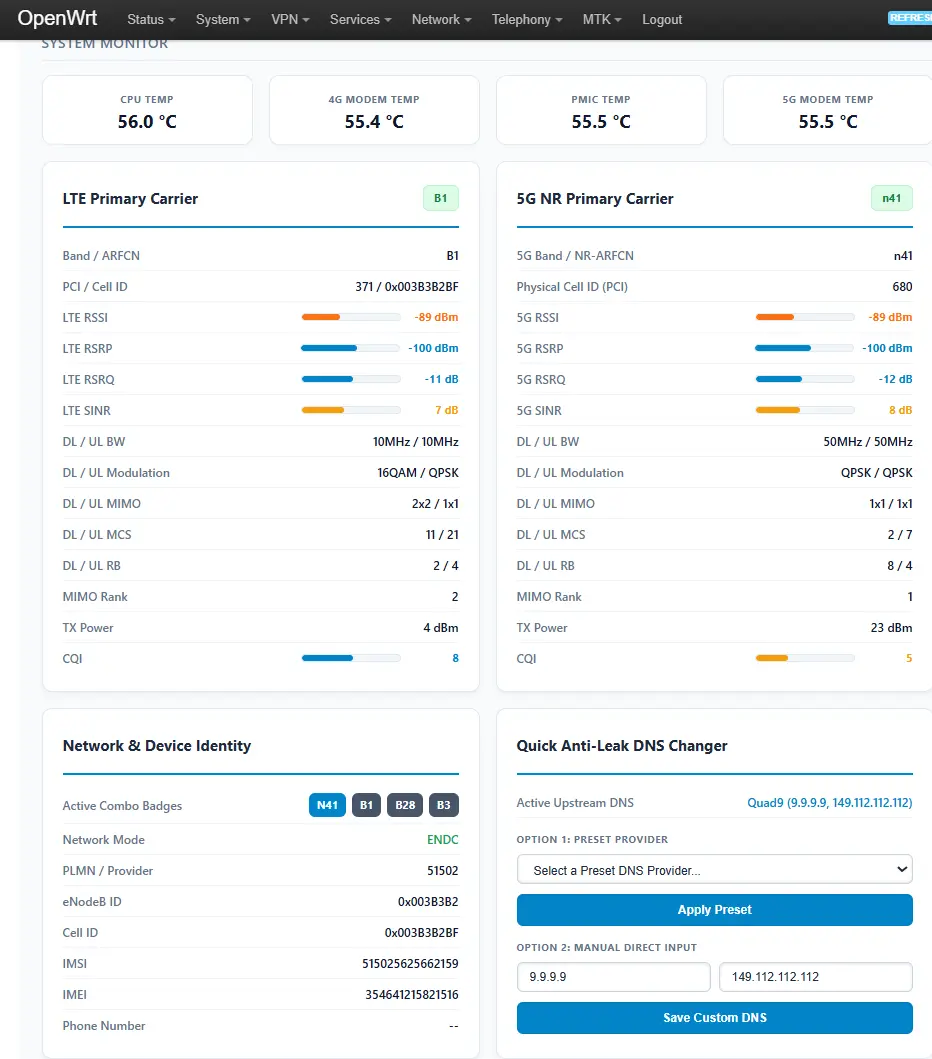932x1059 pixels.
Task: Click the LTE RSRQ value -11 dB
Action: (x=442, y=379)
